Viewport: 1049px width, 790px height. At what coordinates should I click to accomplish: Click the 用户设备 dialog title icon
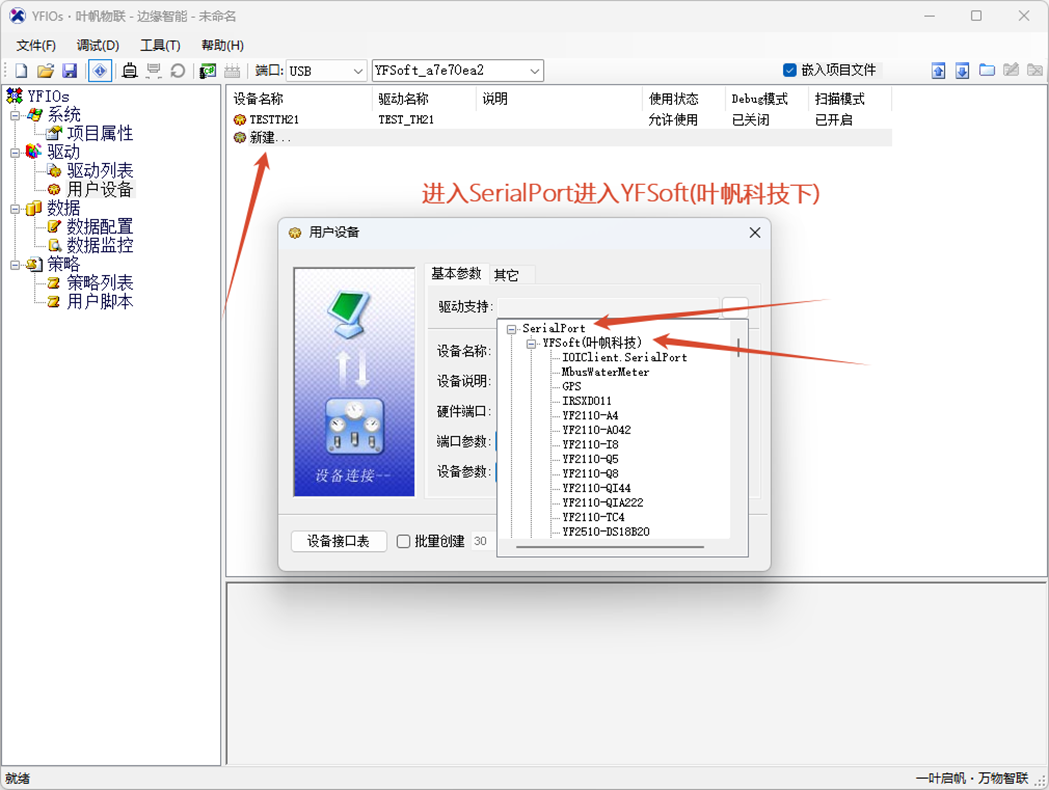tap(294, 233)
